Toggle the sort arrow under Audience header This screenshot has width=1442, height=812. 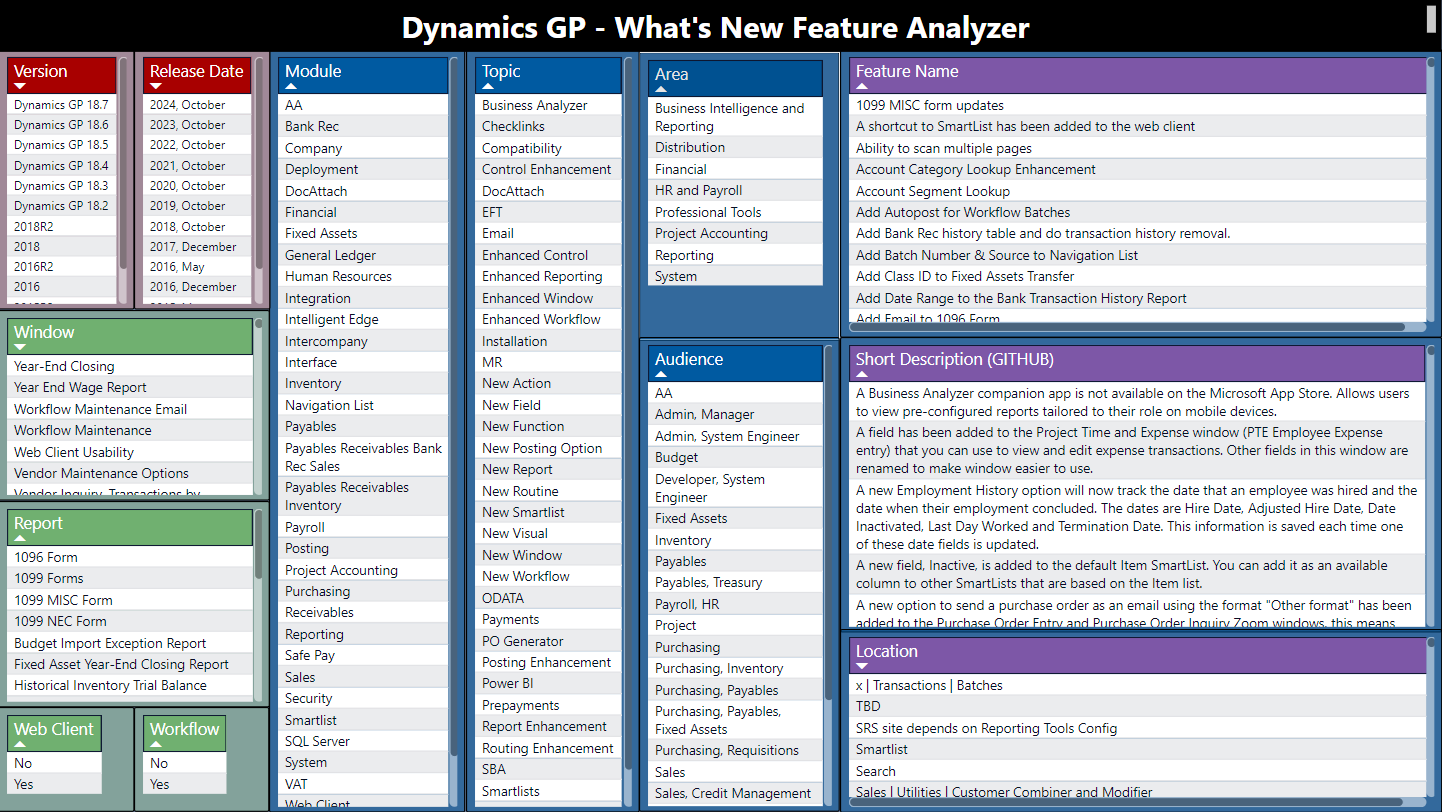(x=661, y=374)
